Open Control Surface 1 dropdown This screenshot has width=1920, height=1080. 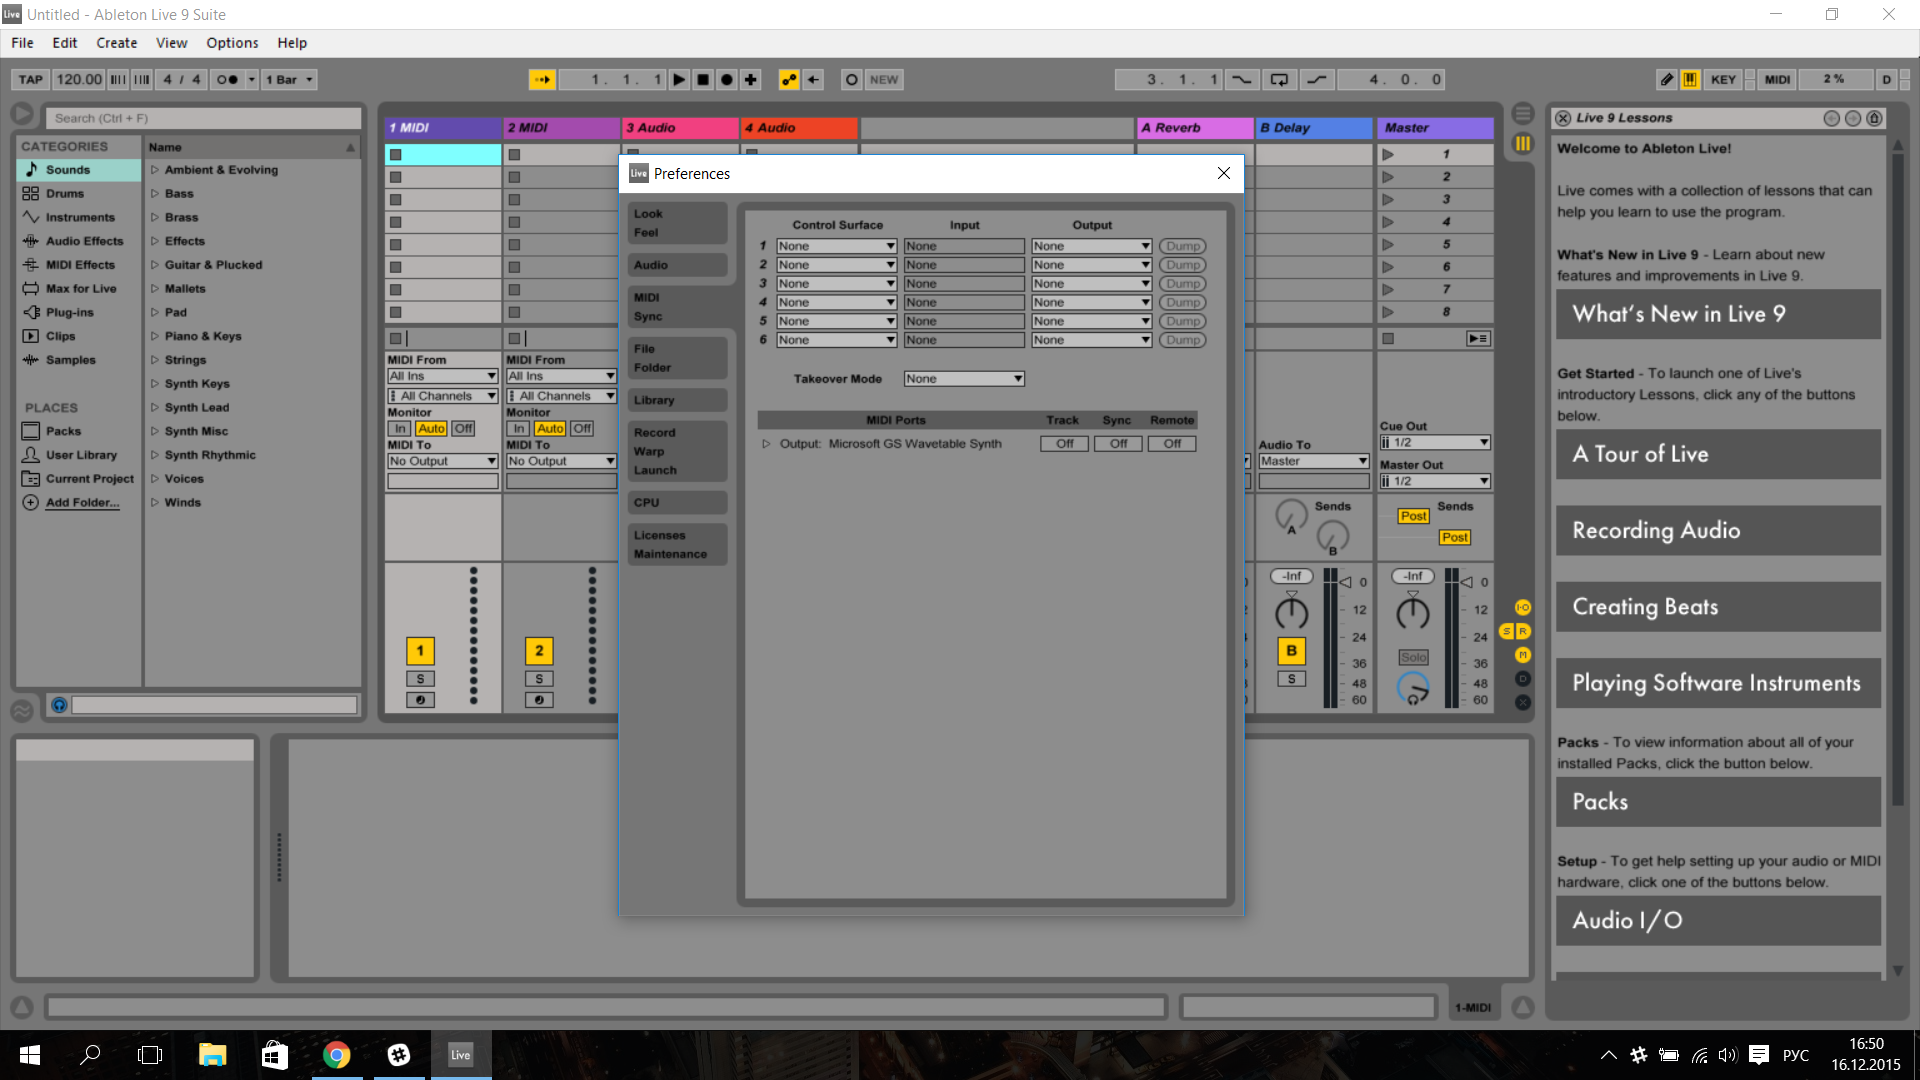[x=836, y=246]
